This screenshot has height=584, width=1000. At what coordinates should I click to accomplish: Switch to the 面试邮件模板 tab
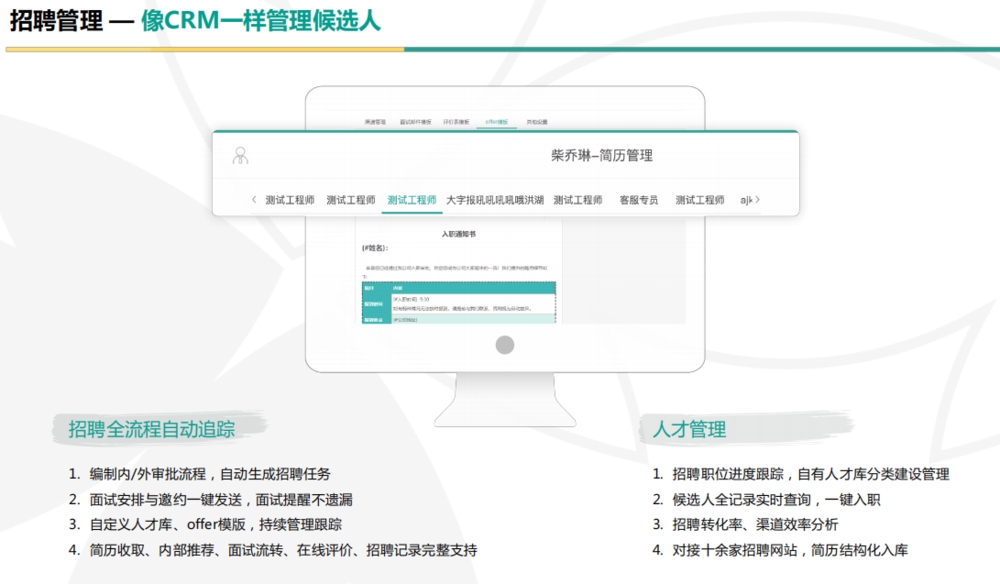coord(415,122)
